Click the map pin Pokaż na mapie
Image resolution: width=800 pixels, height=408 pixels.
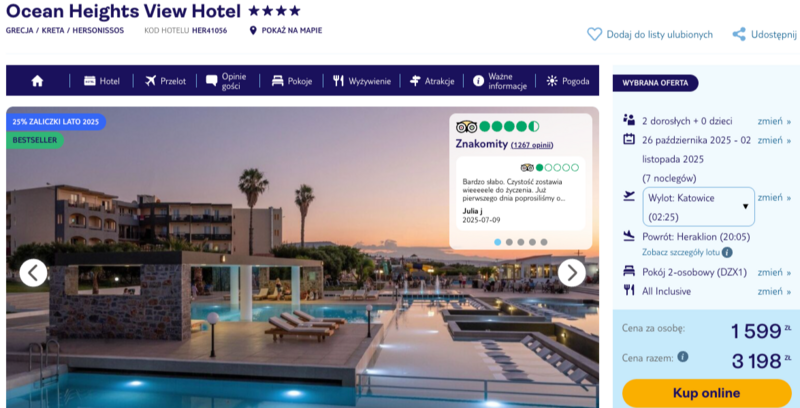coord(253,31)
